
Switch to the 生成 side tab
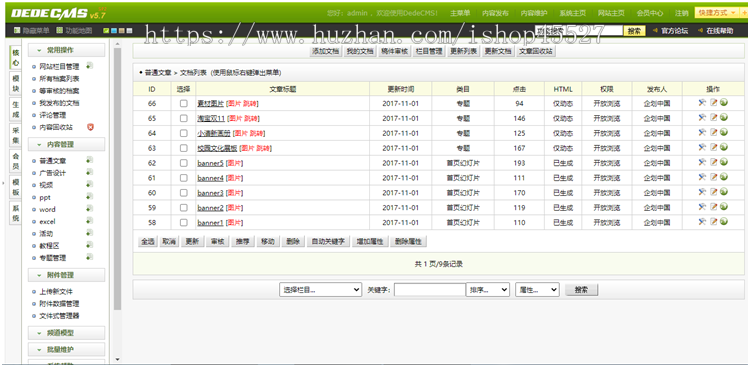click(16, 110)
